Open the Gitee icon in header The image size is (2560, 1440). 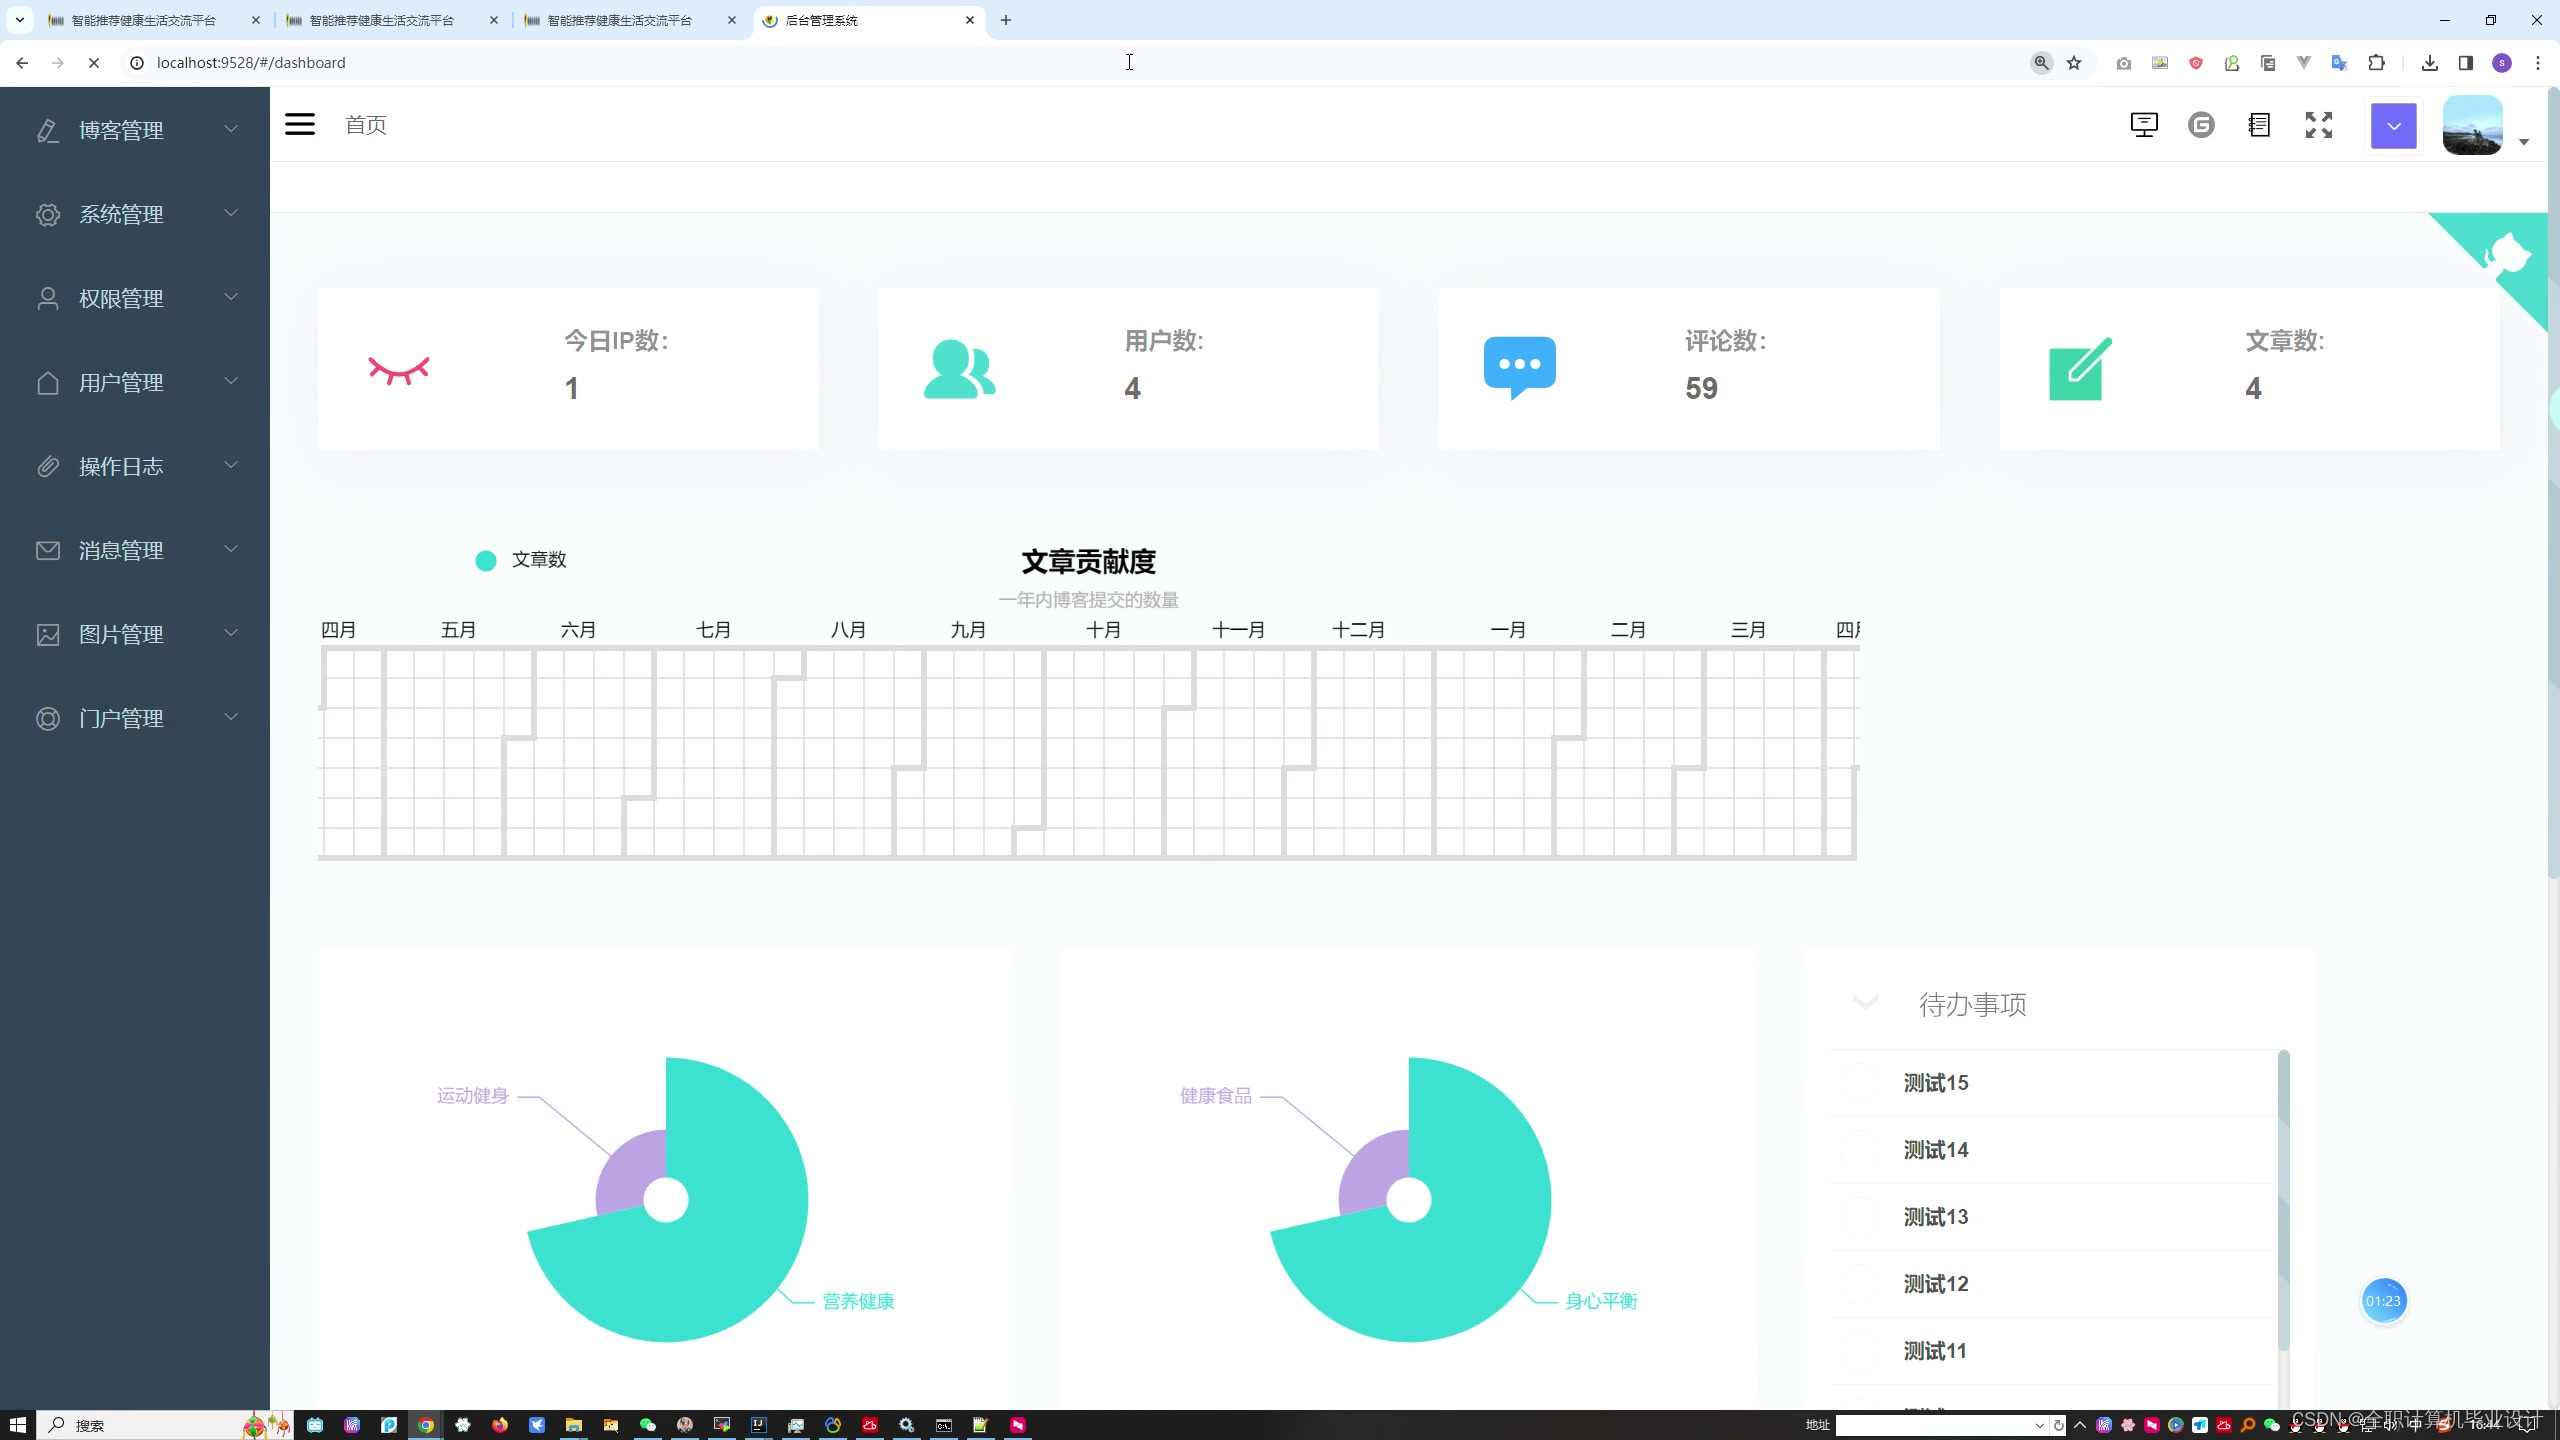(2201, 125)
